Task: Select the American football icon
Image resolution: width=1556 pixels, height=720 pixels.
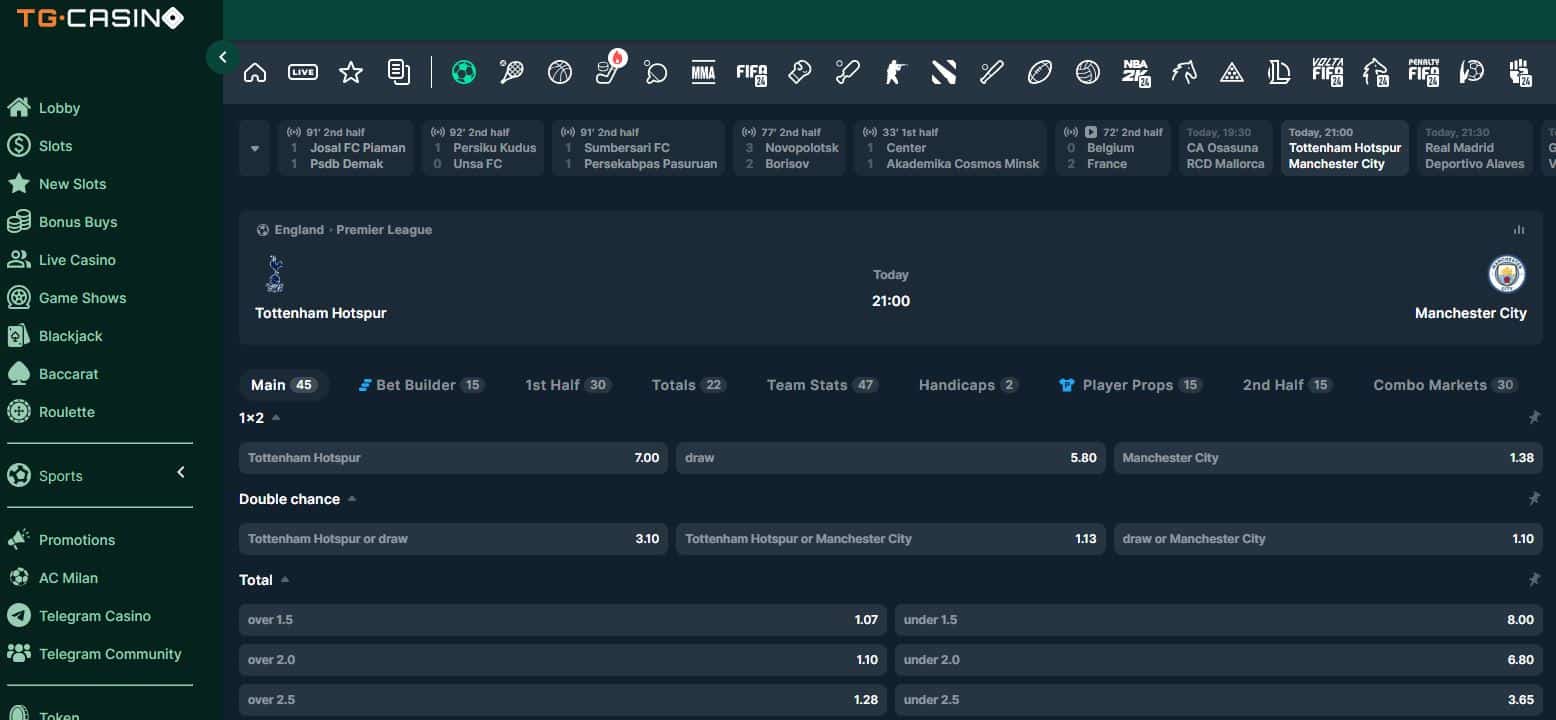Action: (1040, 72)
